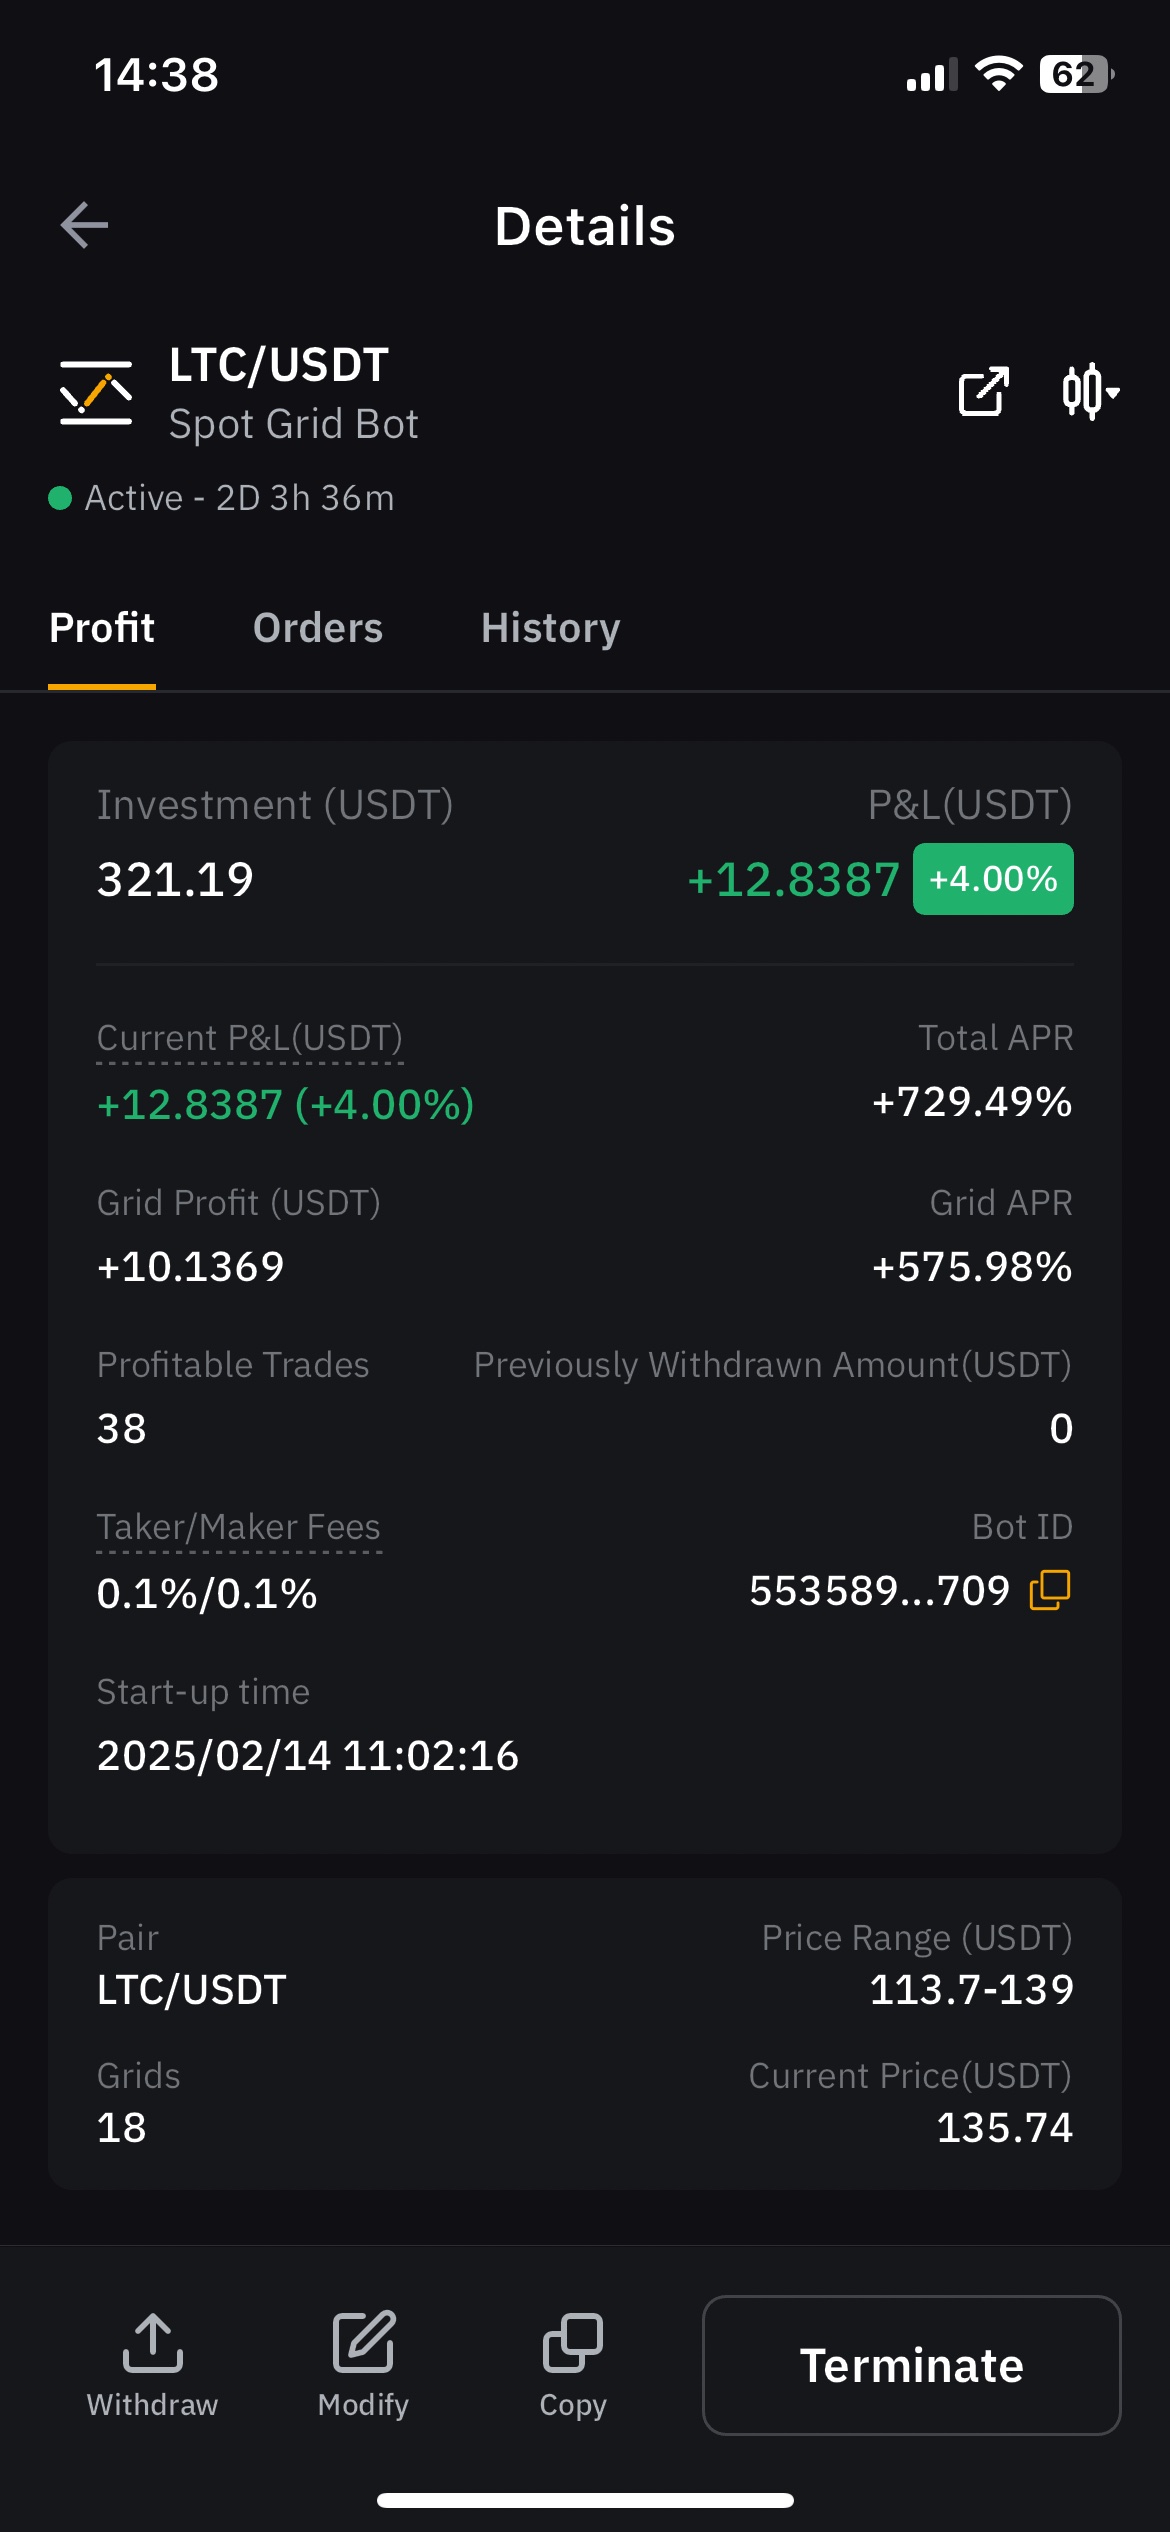Tap the Taker/Maker Fees underlined label
Image resolution: width=1170 pixels, height=2532 pixels.
[x=238, y=1527]
